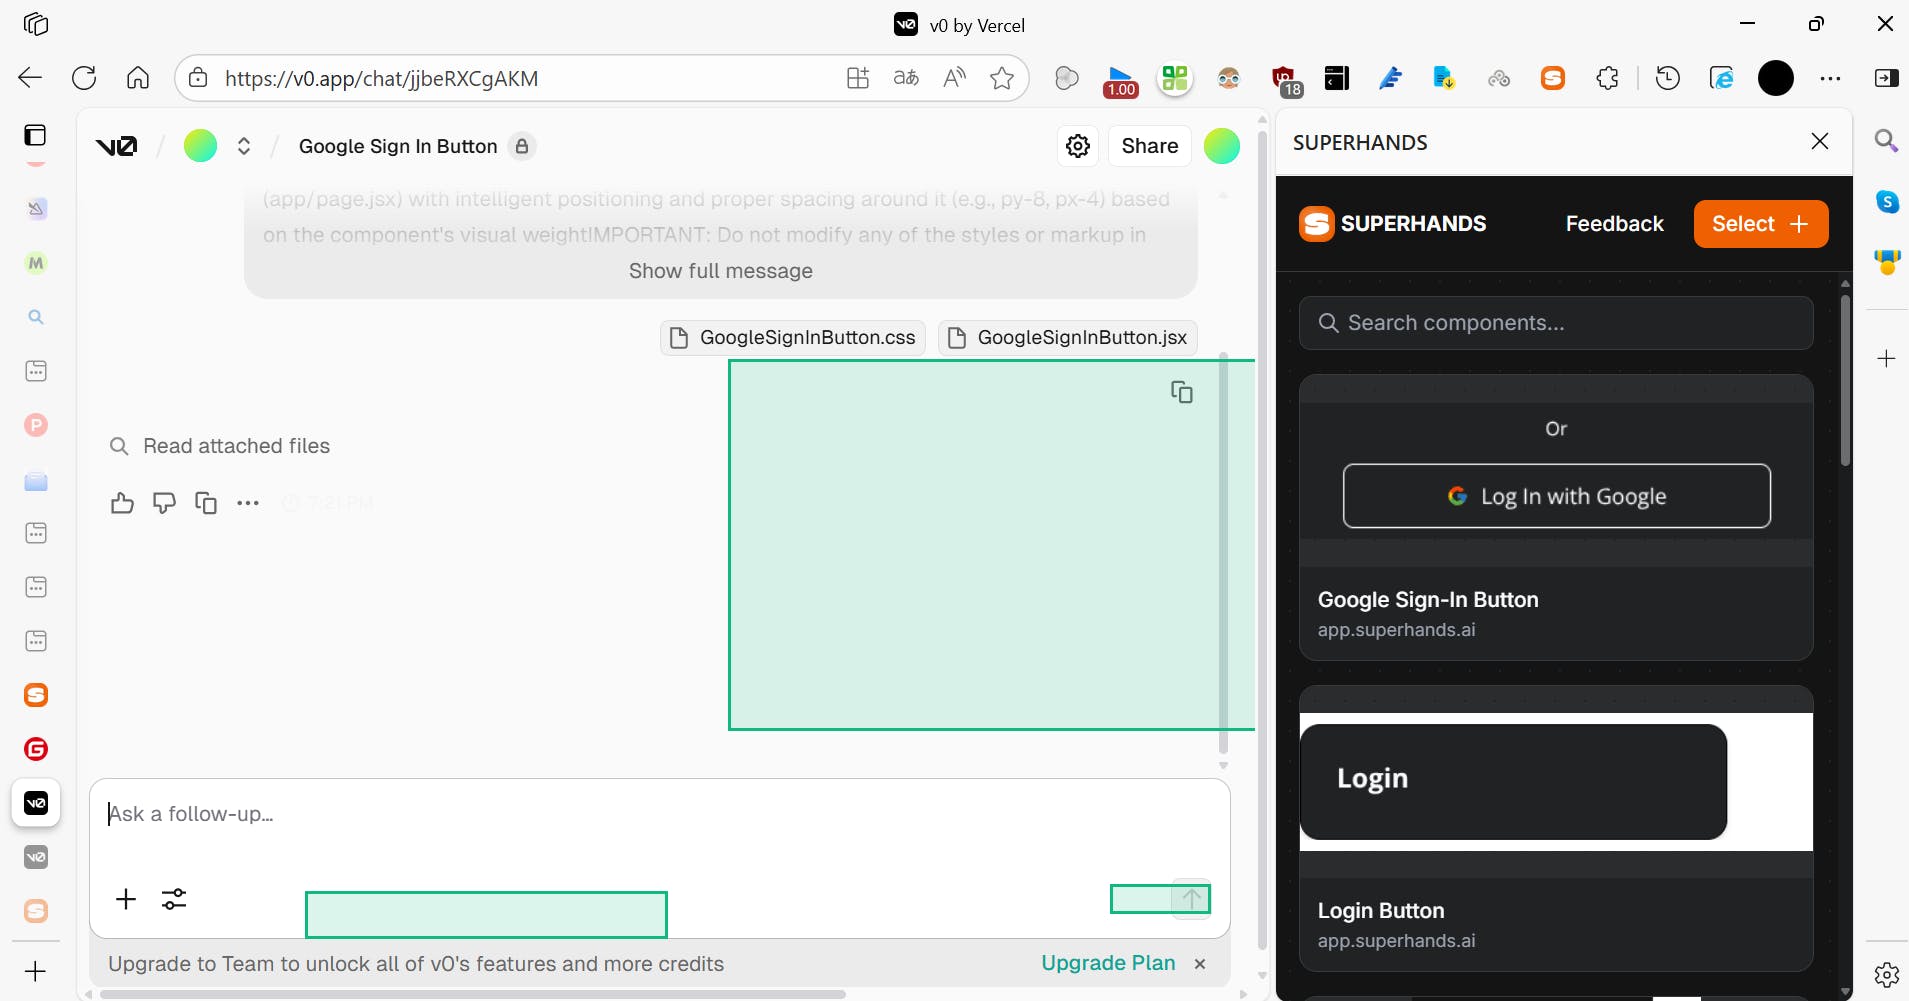
Task: Open the Skype icon in the Edge sidebar
Action: tap(1887, 202)
